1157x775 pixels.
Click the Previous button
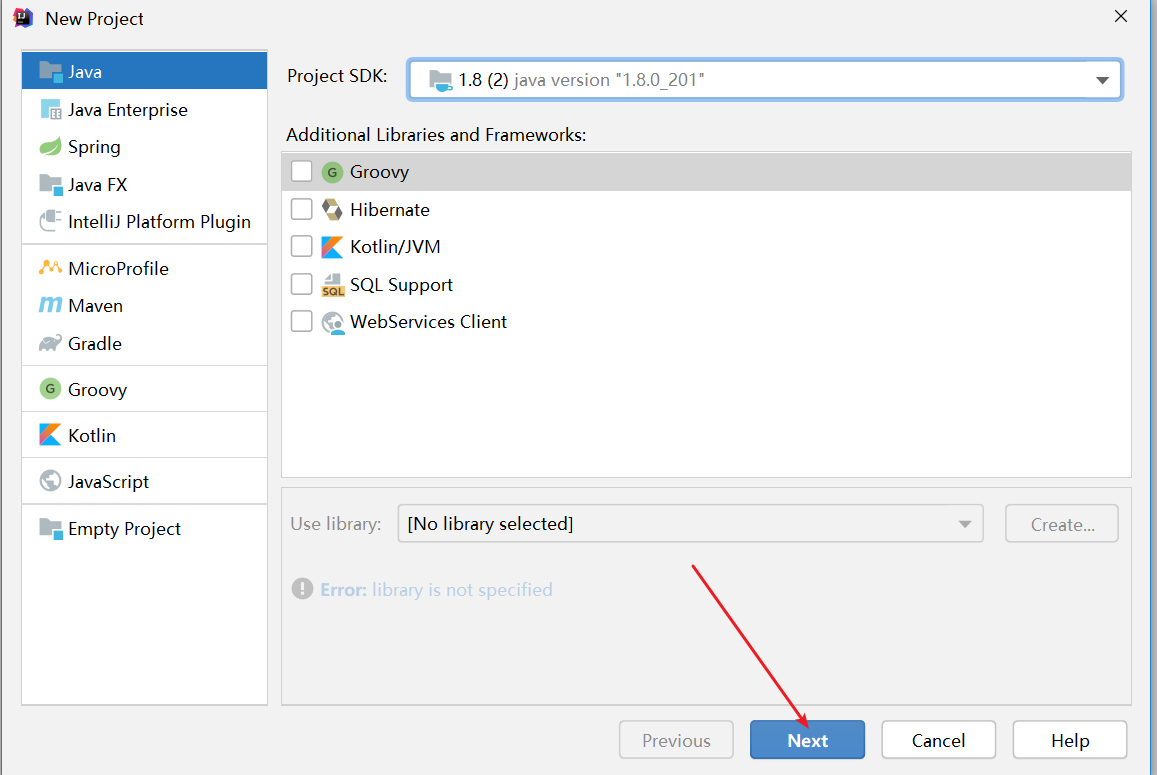tap(676, 740)
